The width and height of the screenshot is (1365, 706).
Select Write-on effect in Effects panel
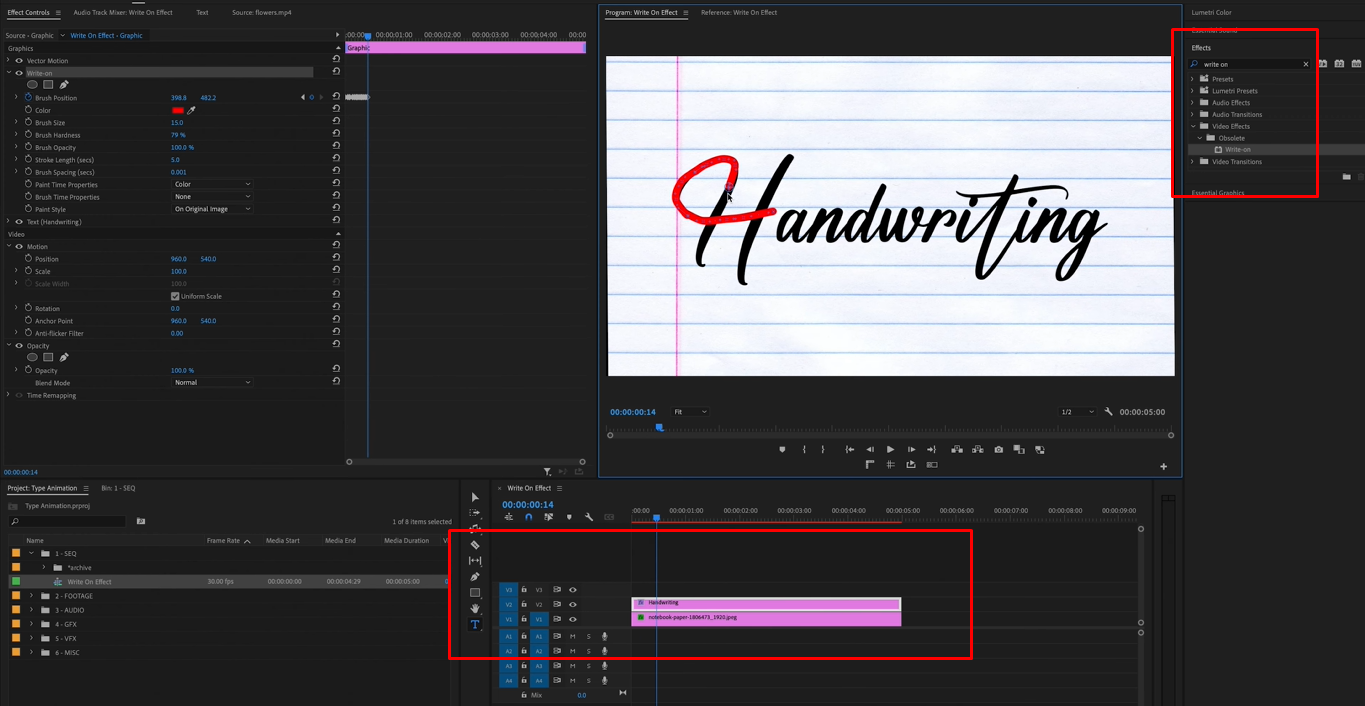click(1238, 150)
